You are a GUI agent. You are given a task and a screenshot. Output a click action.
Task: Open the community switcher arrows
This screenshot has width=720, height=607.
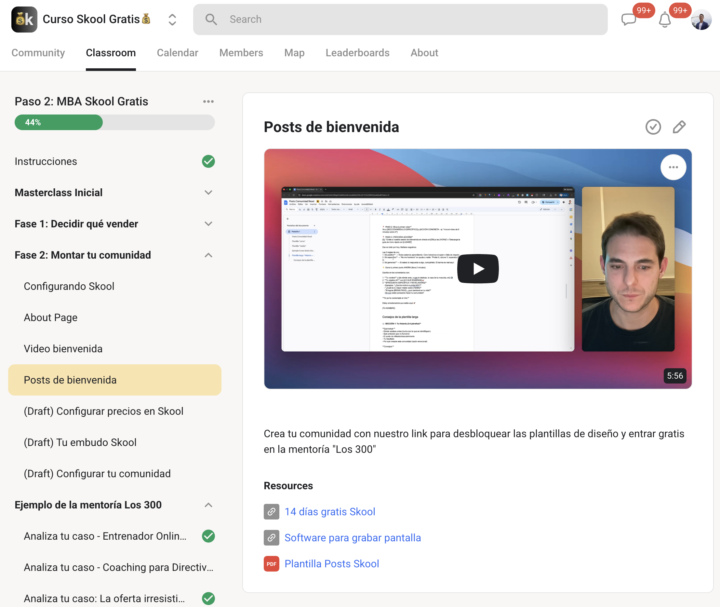(172, 20)
